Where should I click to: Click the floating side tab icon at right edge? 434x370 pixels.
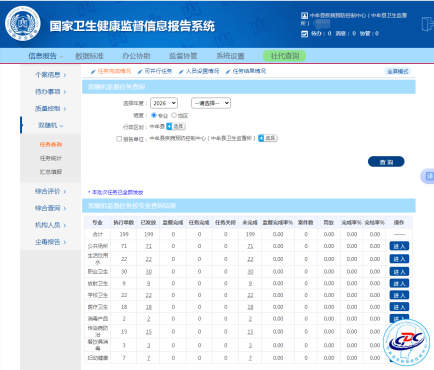pyautogui.click(x=428, y=176)
